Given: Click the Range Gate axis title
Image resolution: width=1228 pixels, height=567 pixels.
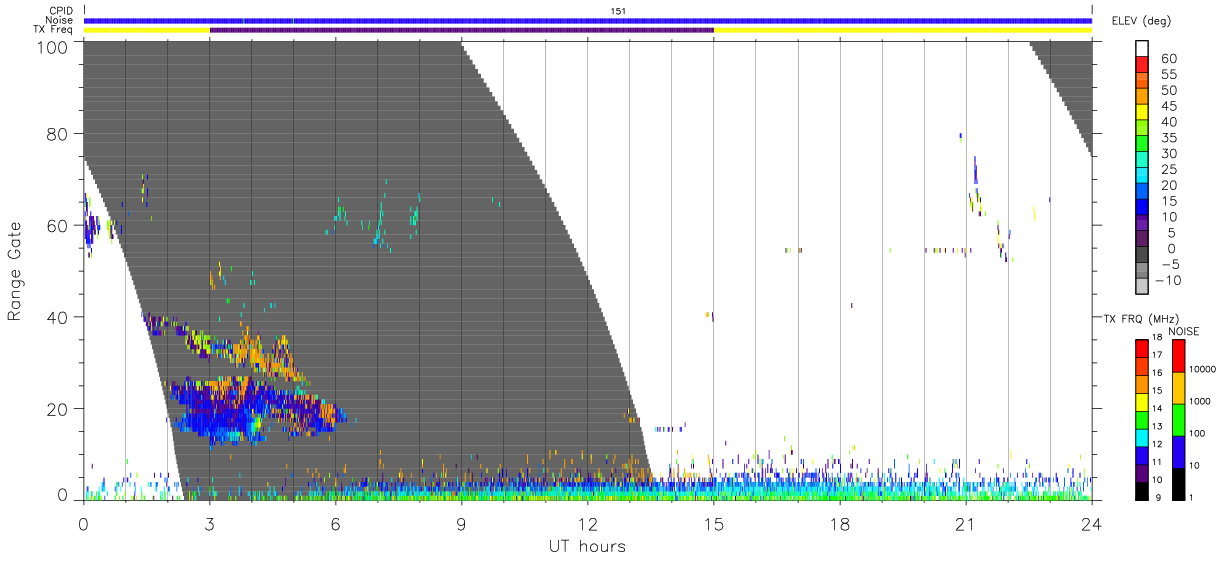Looking at the screenshot, I should 15,271.
